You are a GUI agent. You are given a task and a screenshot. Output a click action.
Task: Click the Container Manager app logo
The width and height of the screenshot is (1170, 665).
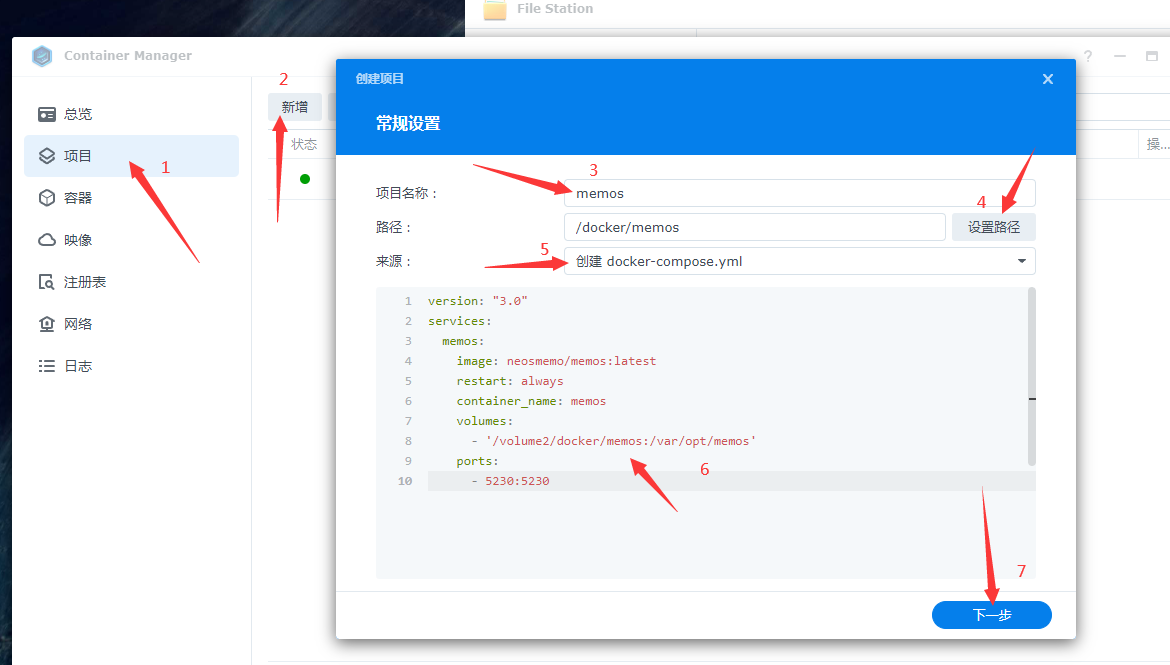click(x=43, y=55)
